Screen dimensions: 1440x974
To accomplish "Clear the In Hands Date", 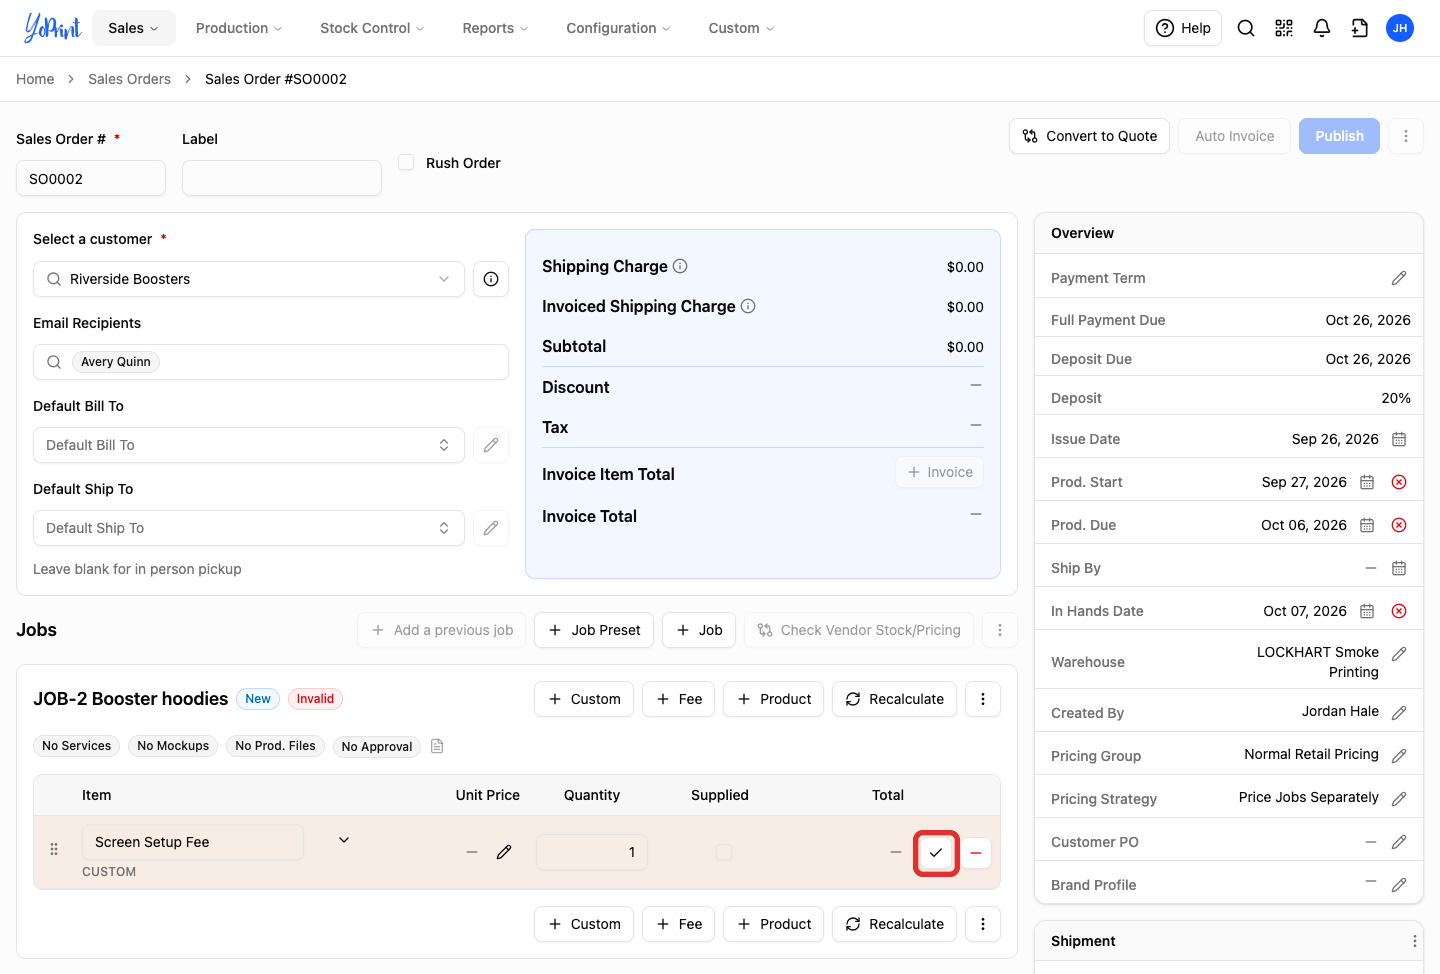I will pos(1399,611).
